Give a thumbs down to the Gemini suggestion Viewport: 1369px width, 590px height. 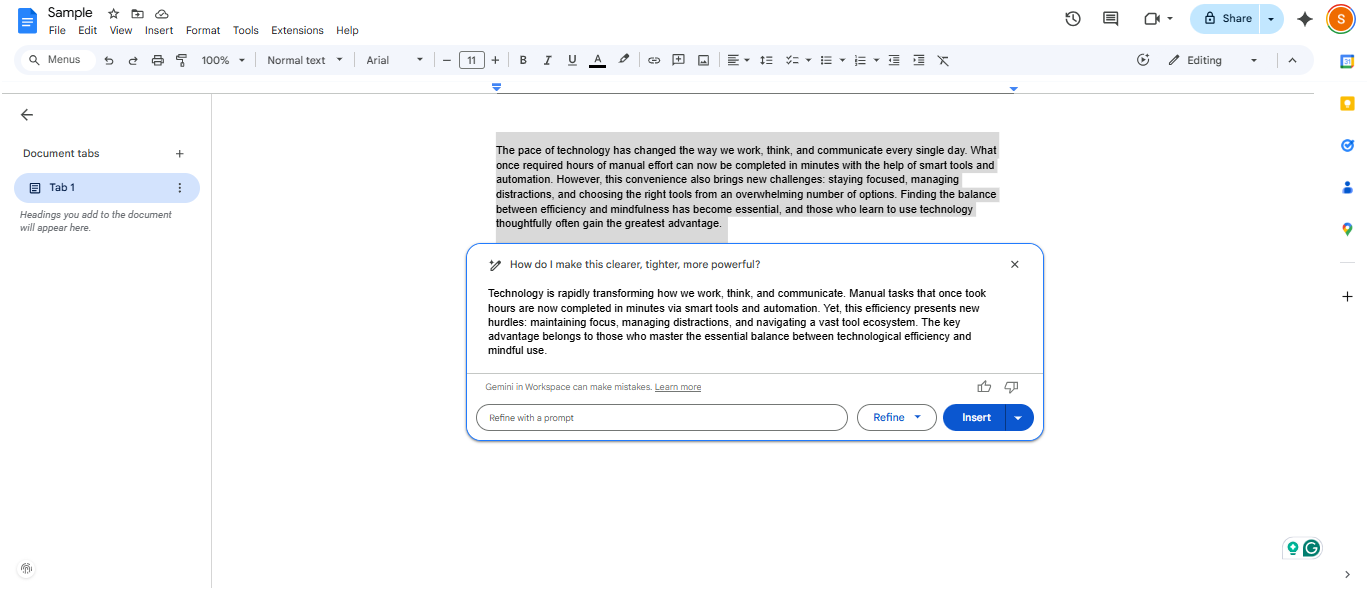coord(1010,386)
